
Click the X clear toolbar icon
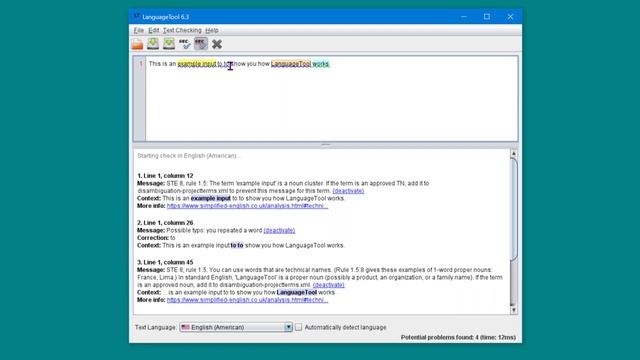(x=217, y=44)
